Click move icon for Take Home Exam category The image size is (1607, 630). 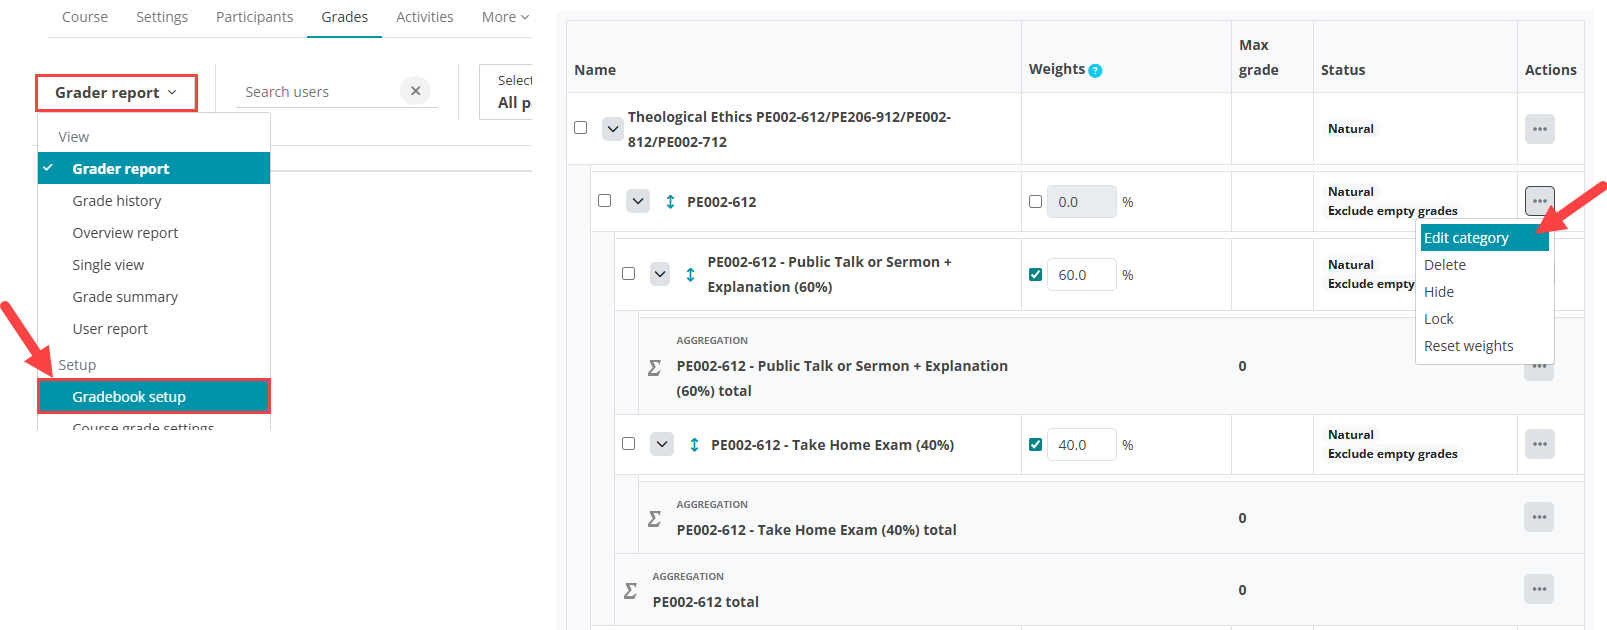point(694,444)
